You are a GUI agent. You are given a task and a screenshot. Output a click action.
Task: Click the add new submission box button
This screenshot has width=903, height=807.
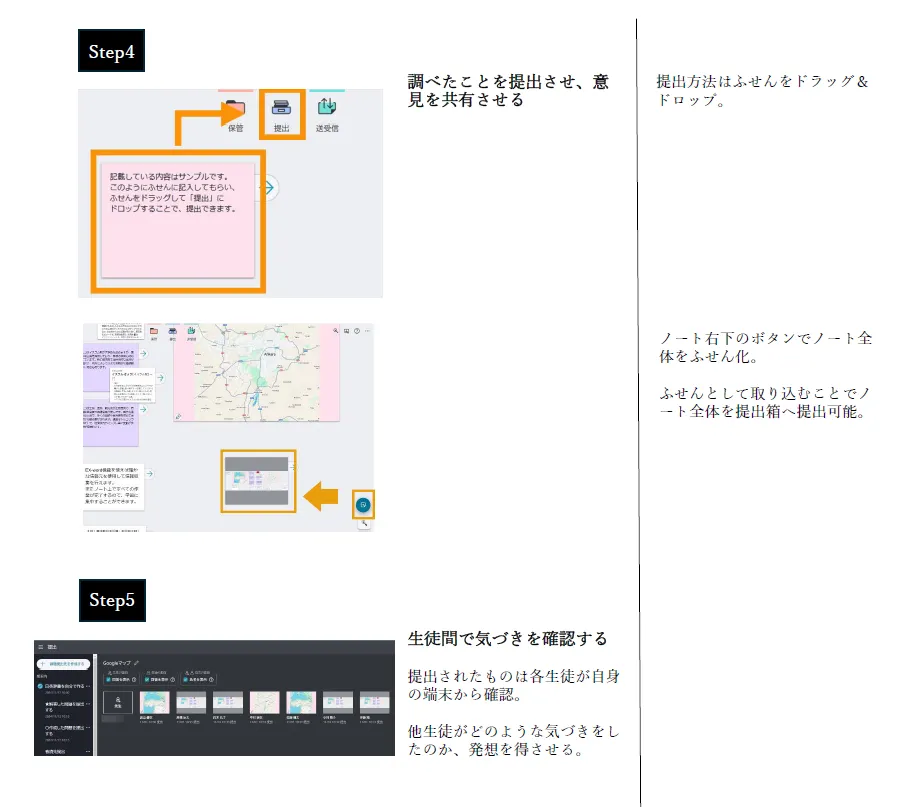[x=62, y=664]
